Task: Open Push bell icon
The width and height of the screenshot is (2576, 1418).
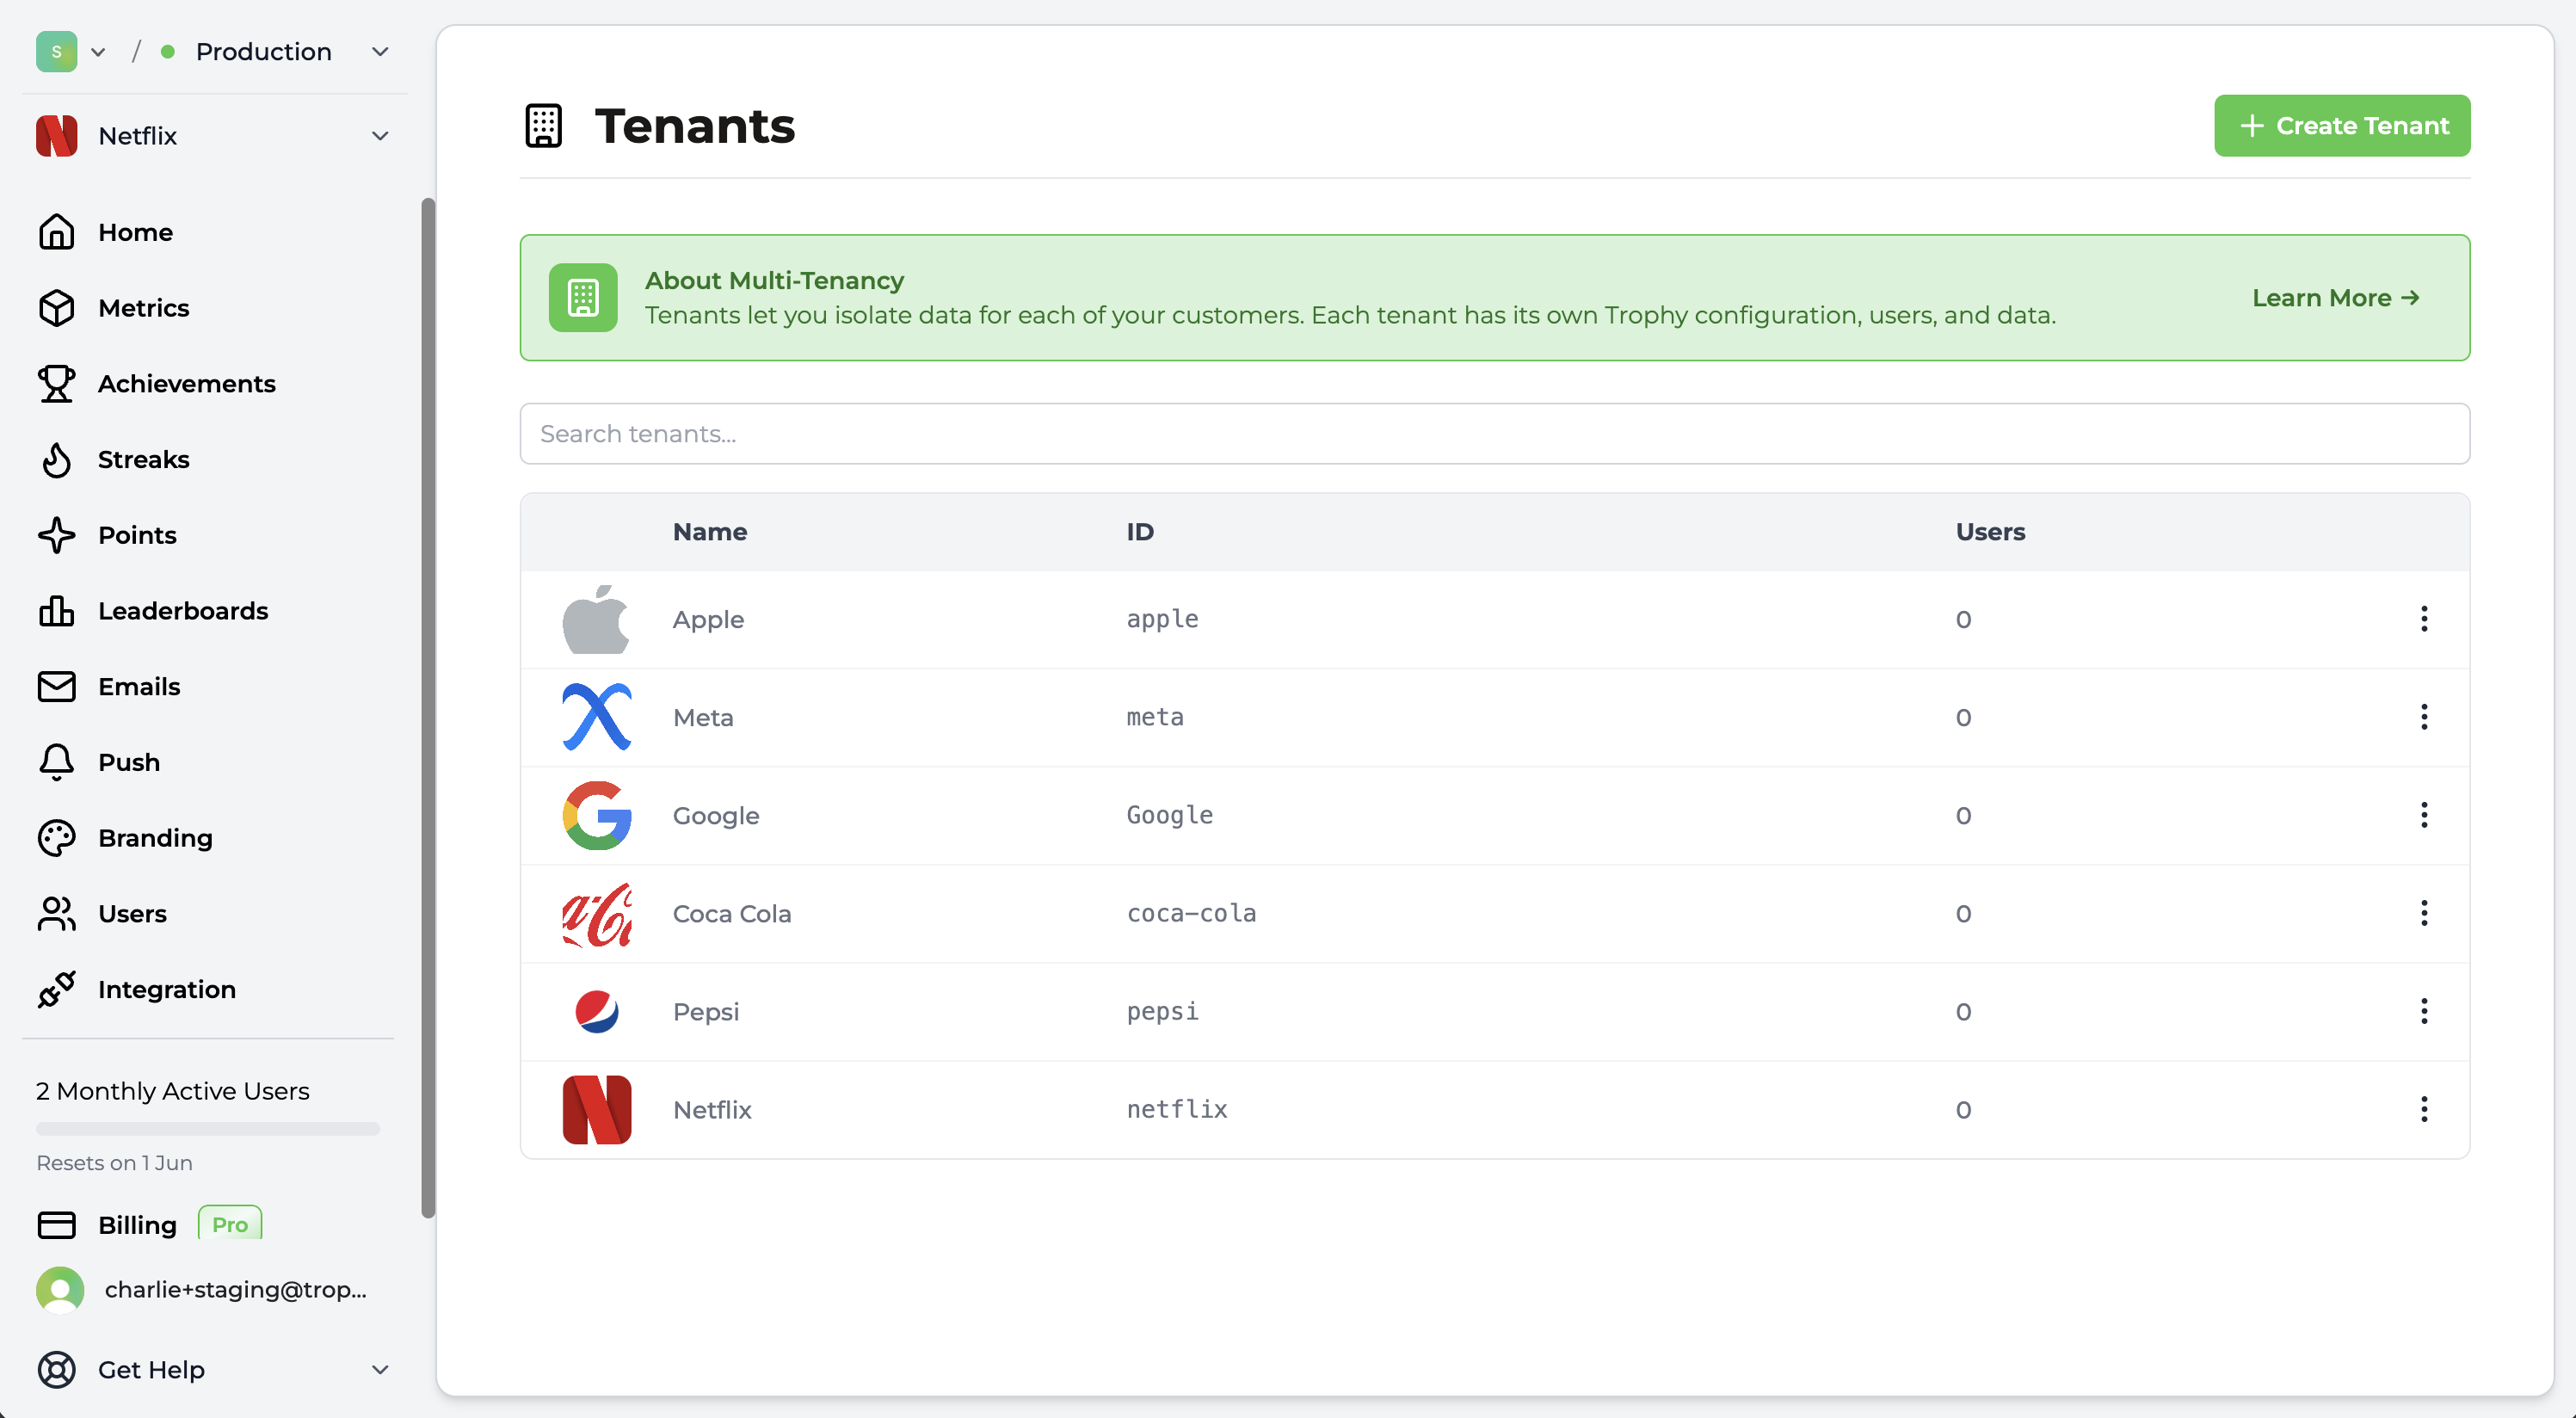Action: click(x=56, y=762)
